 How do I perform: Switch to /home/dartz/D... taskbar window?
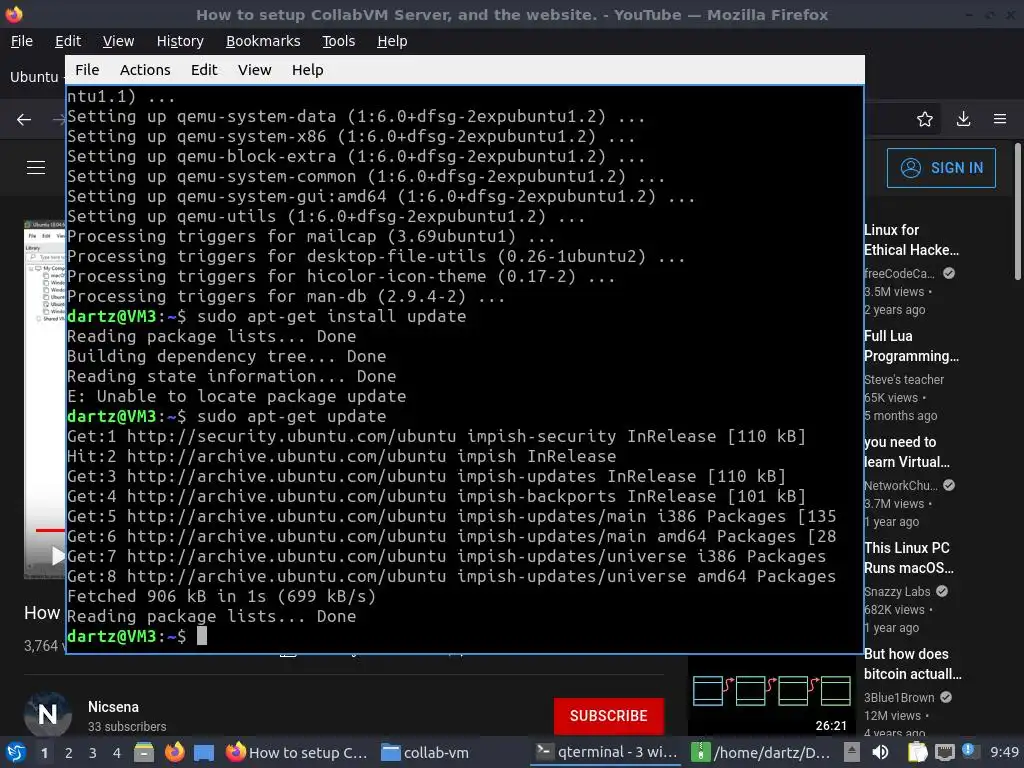coord(761,753)
